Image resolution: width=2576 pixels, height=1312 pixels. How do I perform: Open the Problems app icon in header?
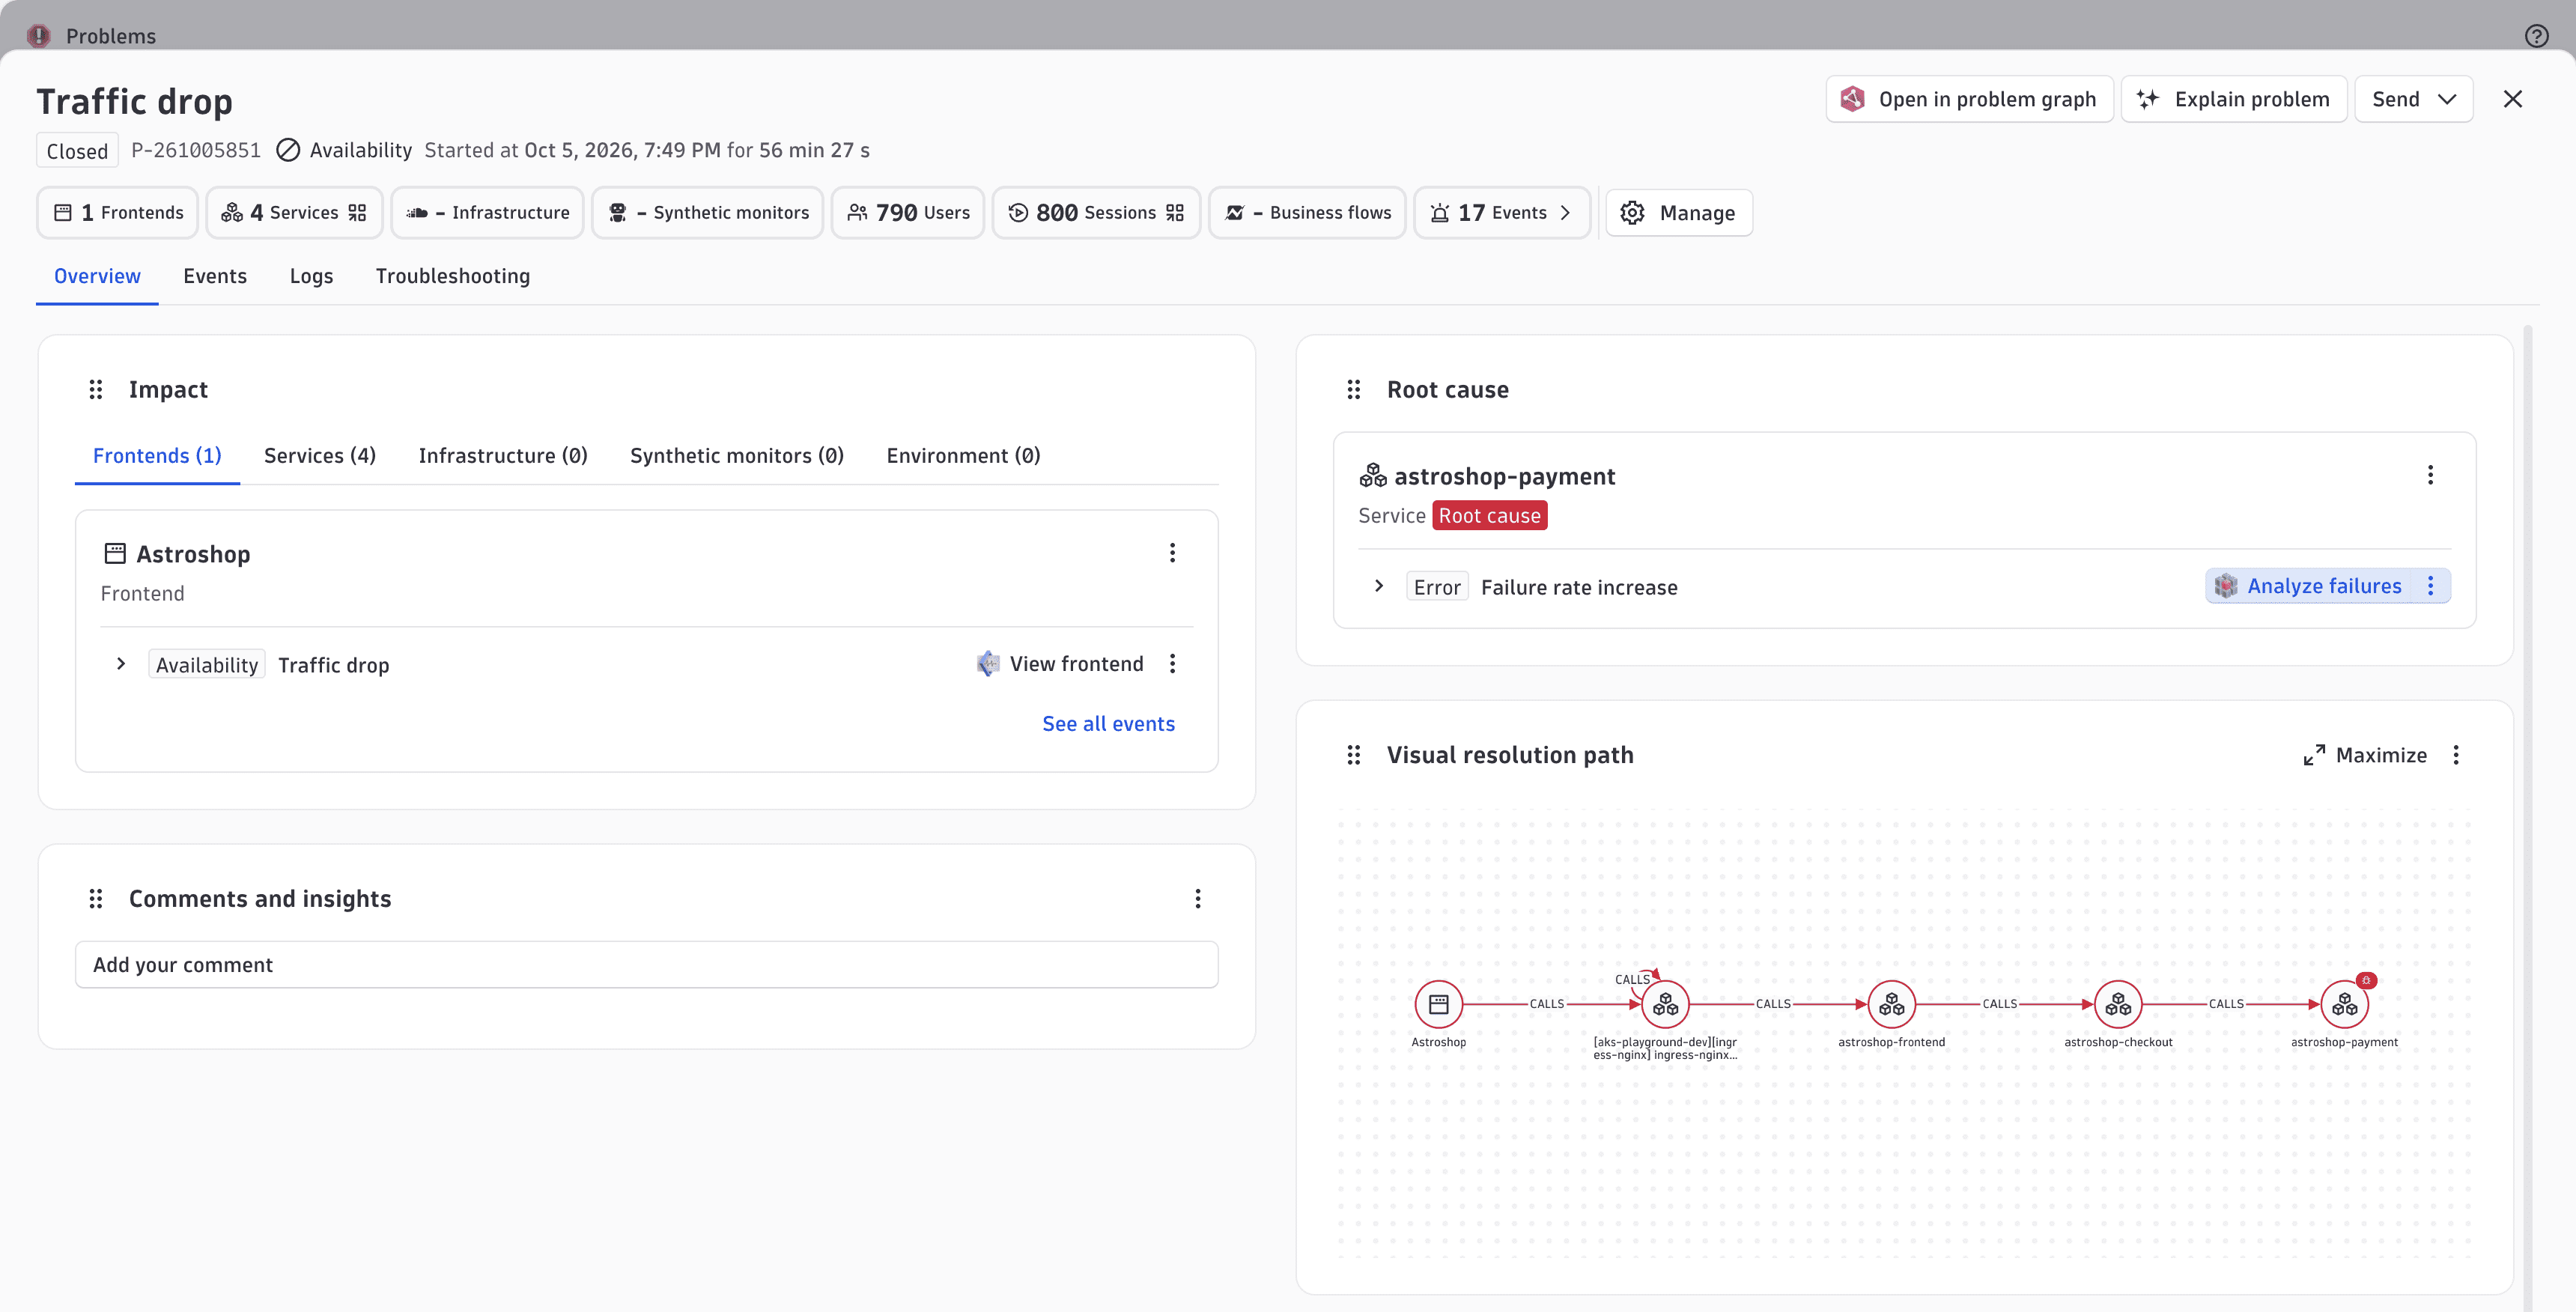(x=39, y=36)
